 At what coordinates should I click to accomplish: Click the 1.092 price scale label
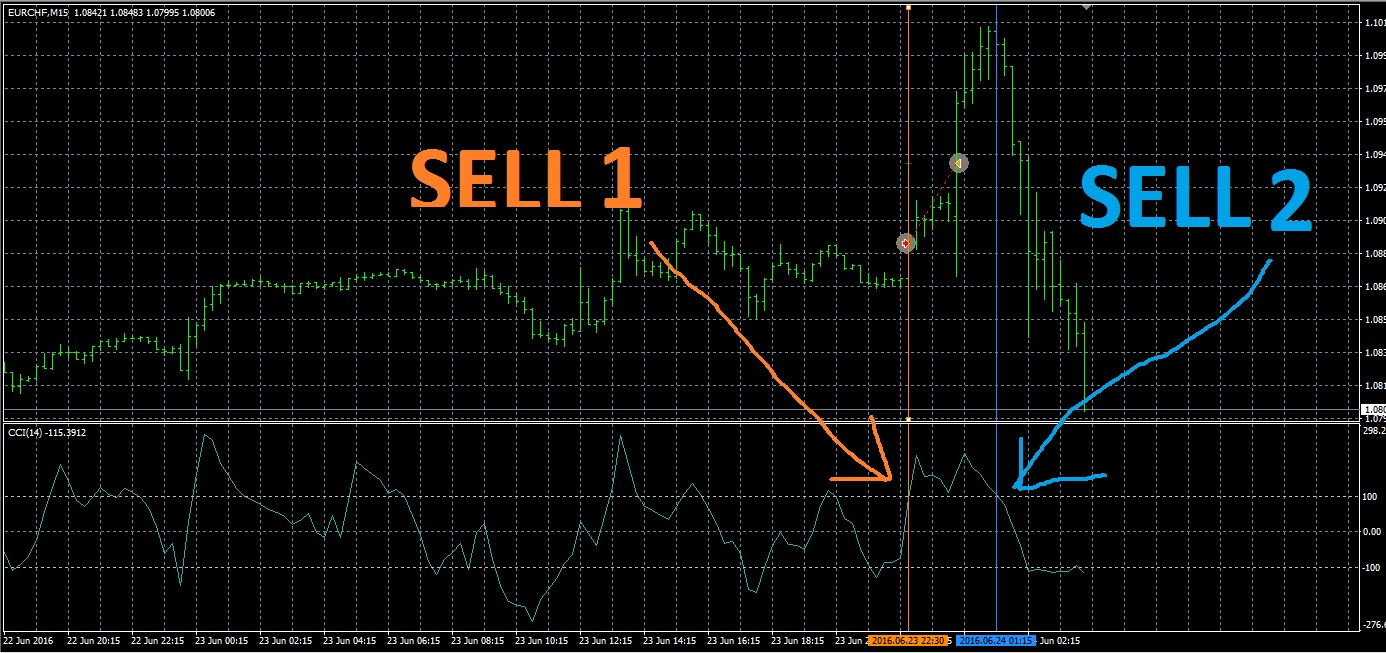click(1374, 188)
